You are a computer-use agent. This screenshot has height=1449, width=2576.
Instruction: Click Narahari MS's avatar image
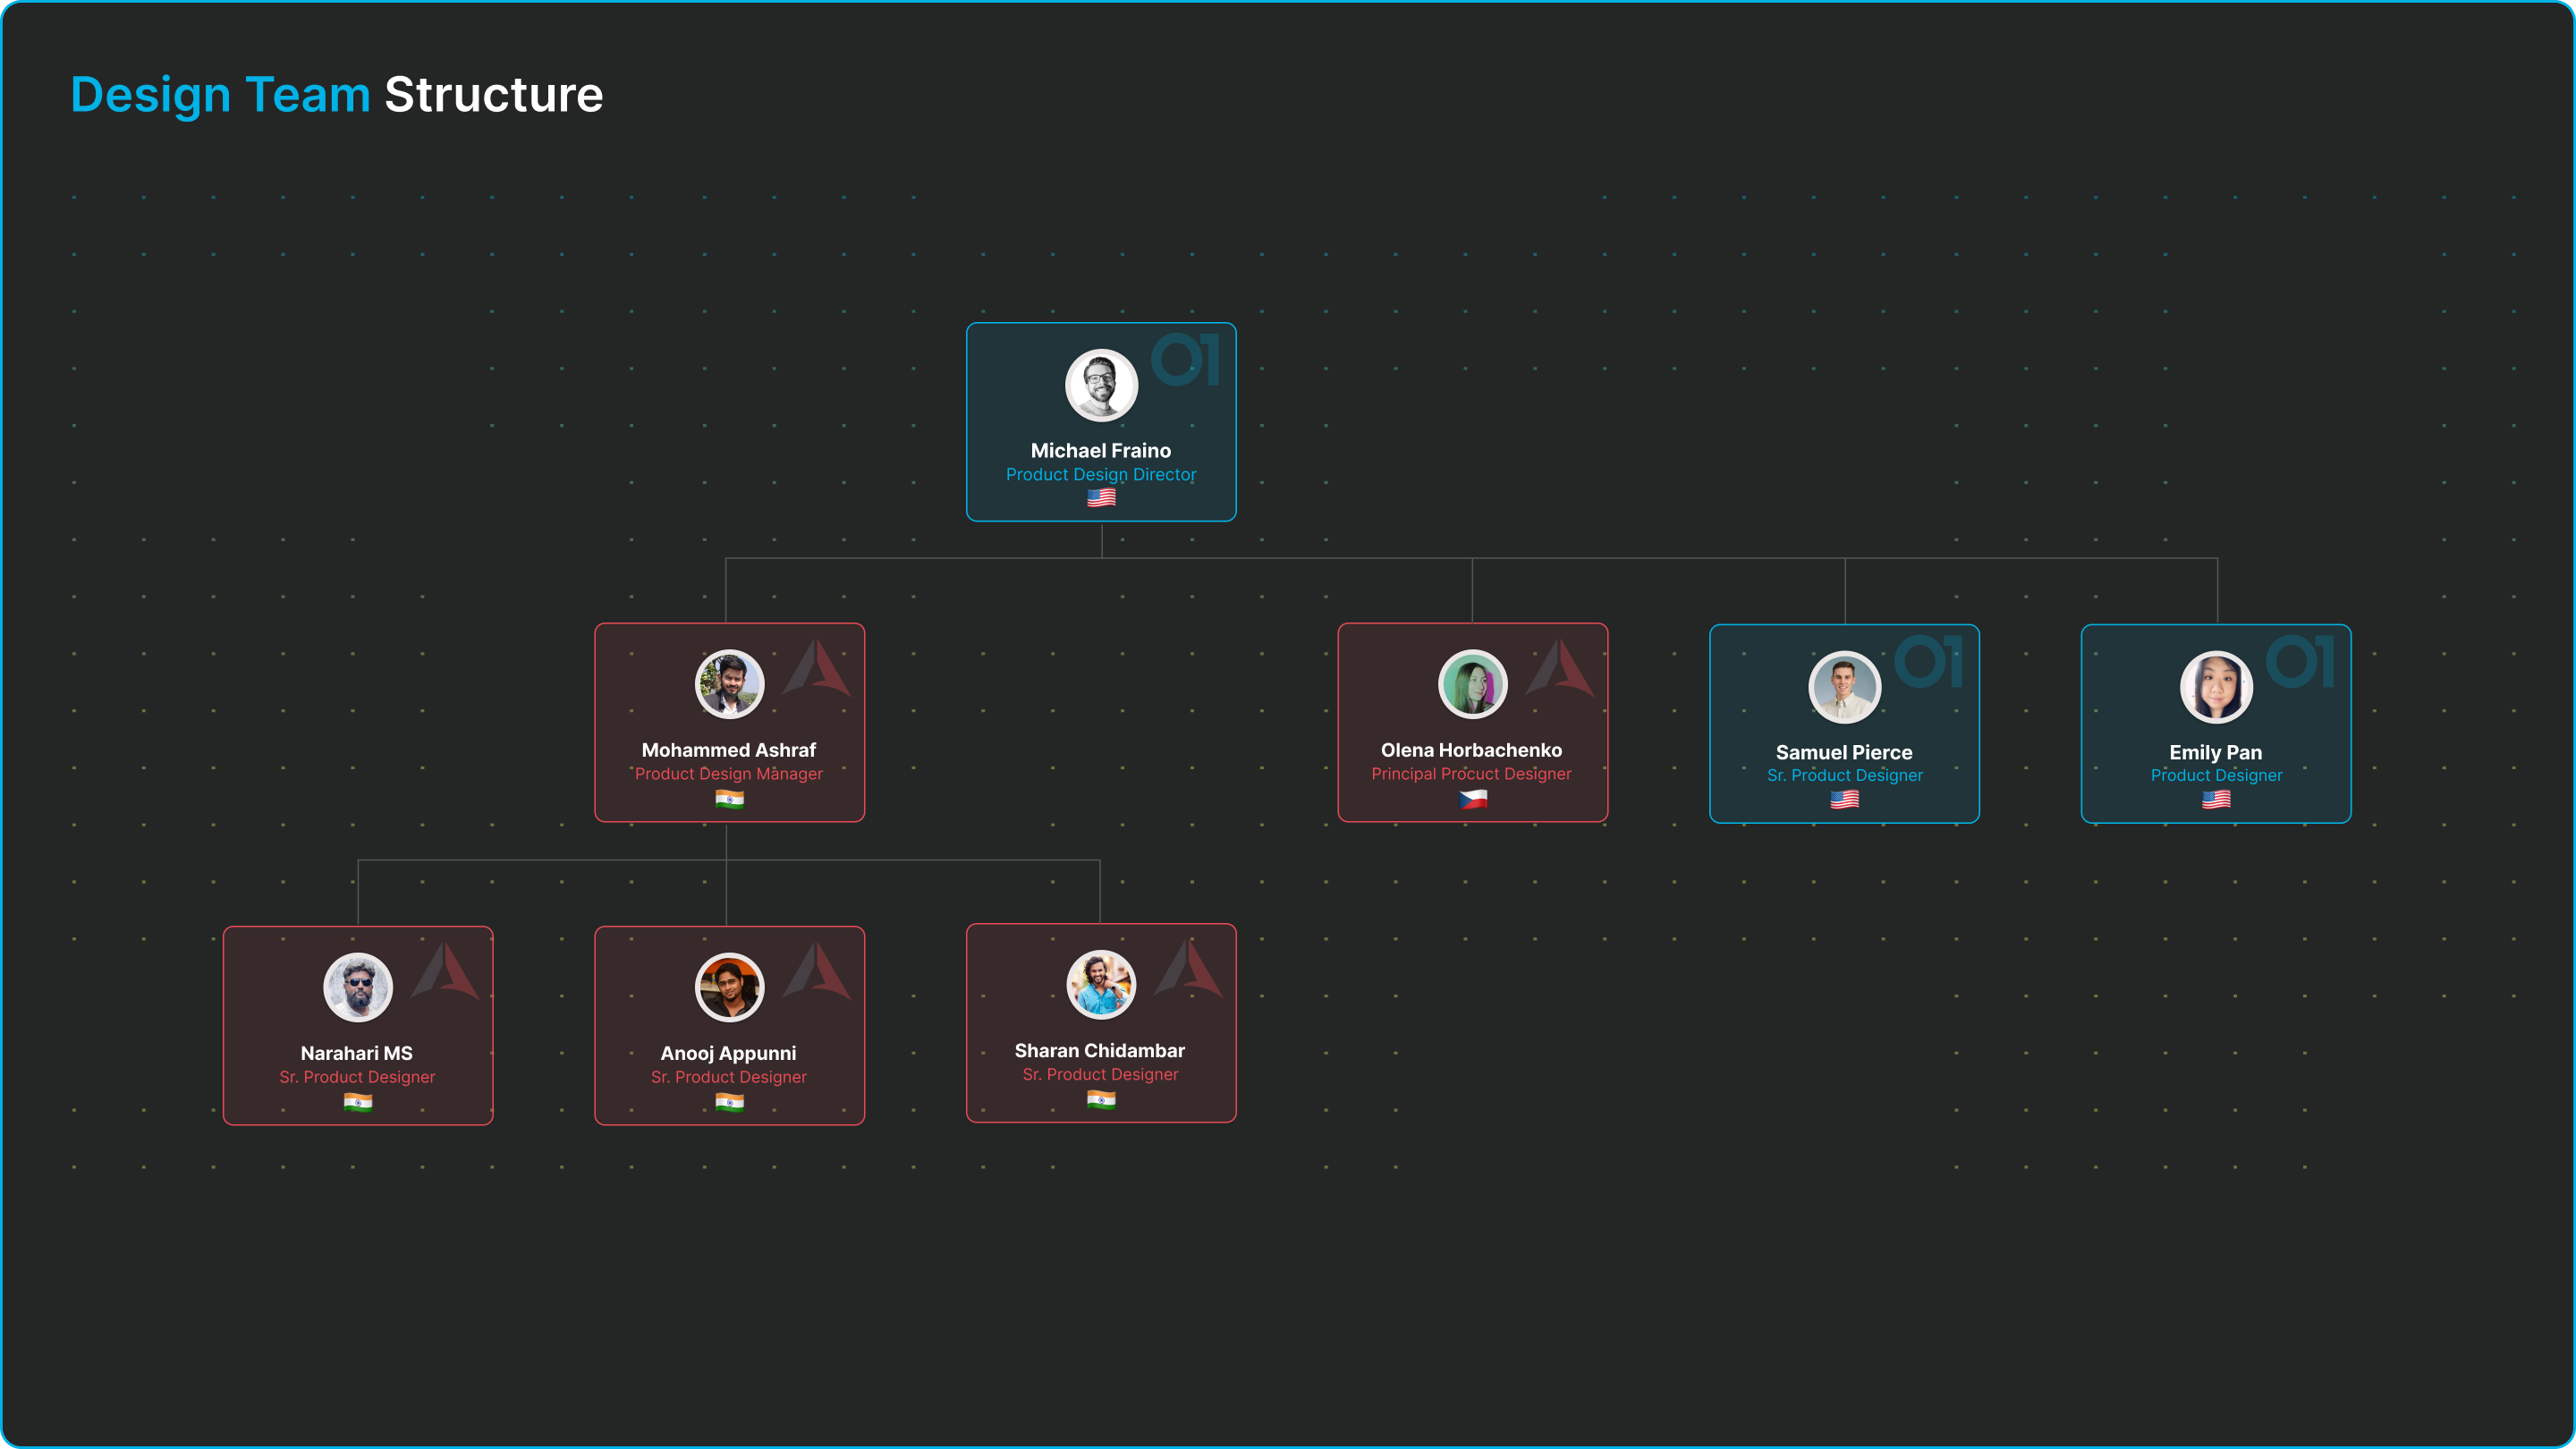358,987
